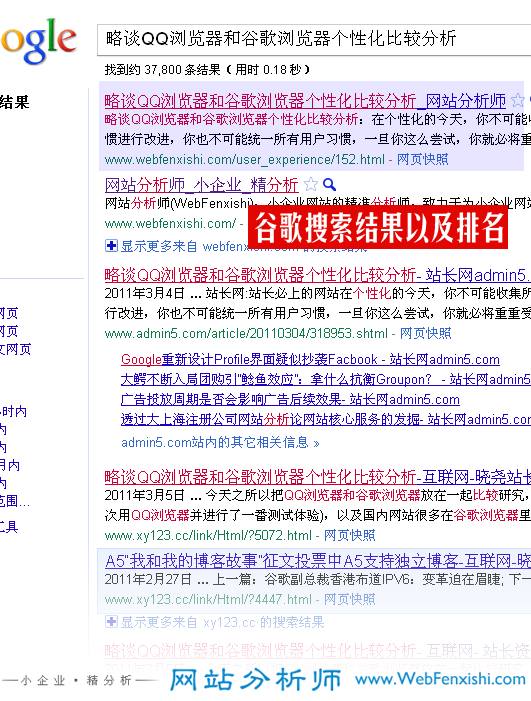531x701 pixels.
Task: Open the 大鳄不断入局团购 Groupon sublink
Action: (x=326, y=379)
